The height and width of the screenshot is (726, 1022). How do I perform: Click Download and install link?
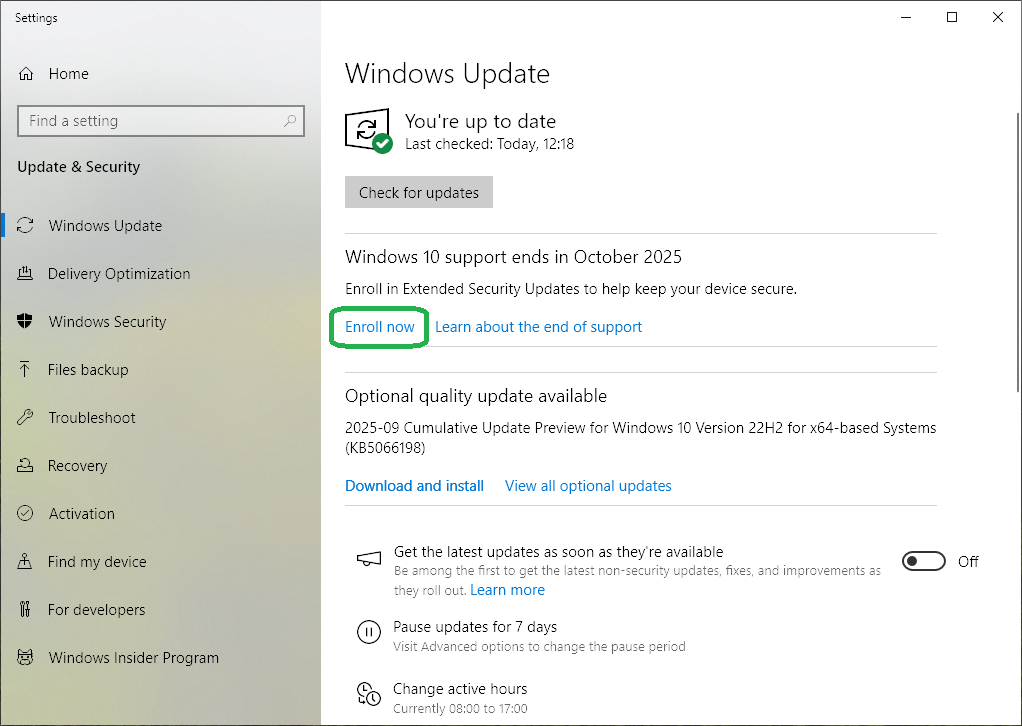(414, 486)
